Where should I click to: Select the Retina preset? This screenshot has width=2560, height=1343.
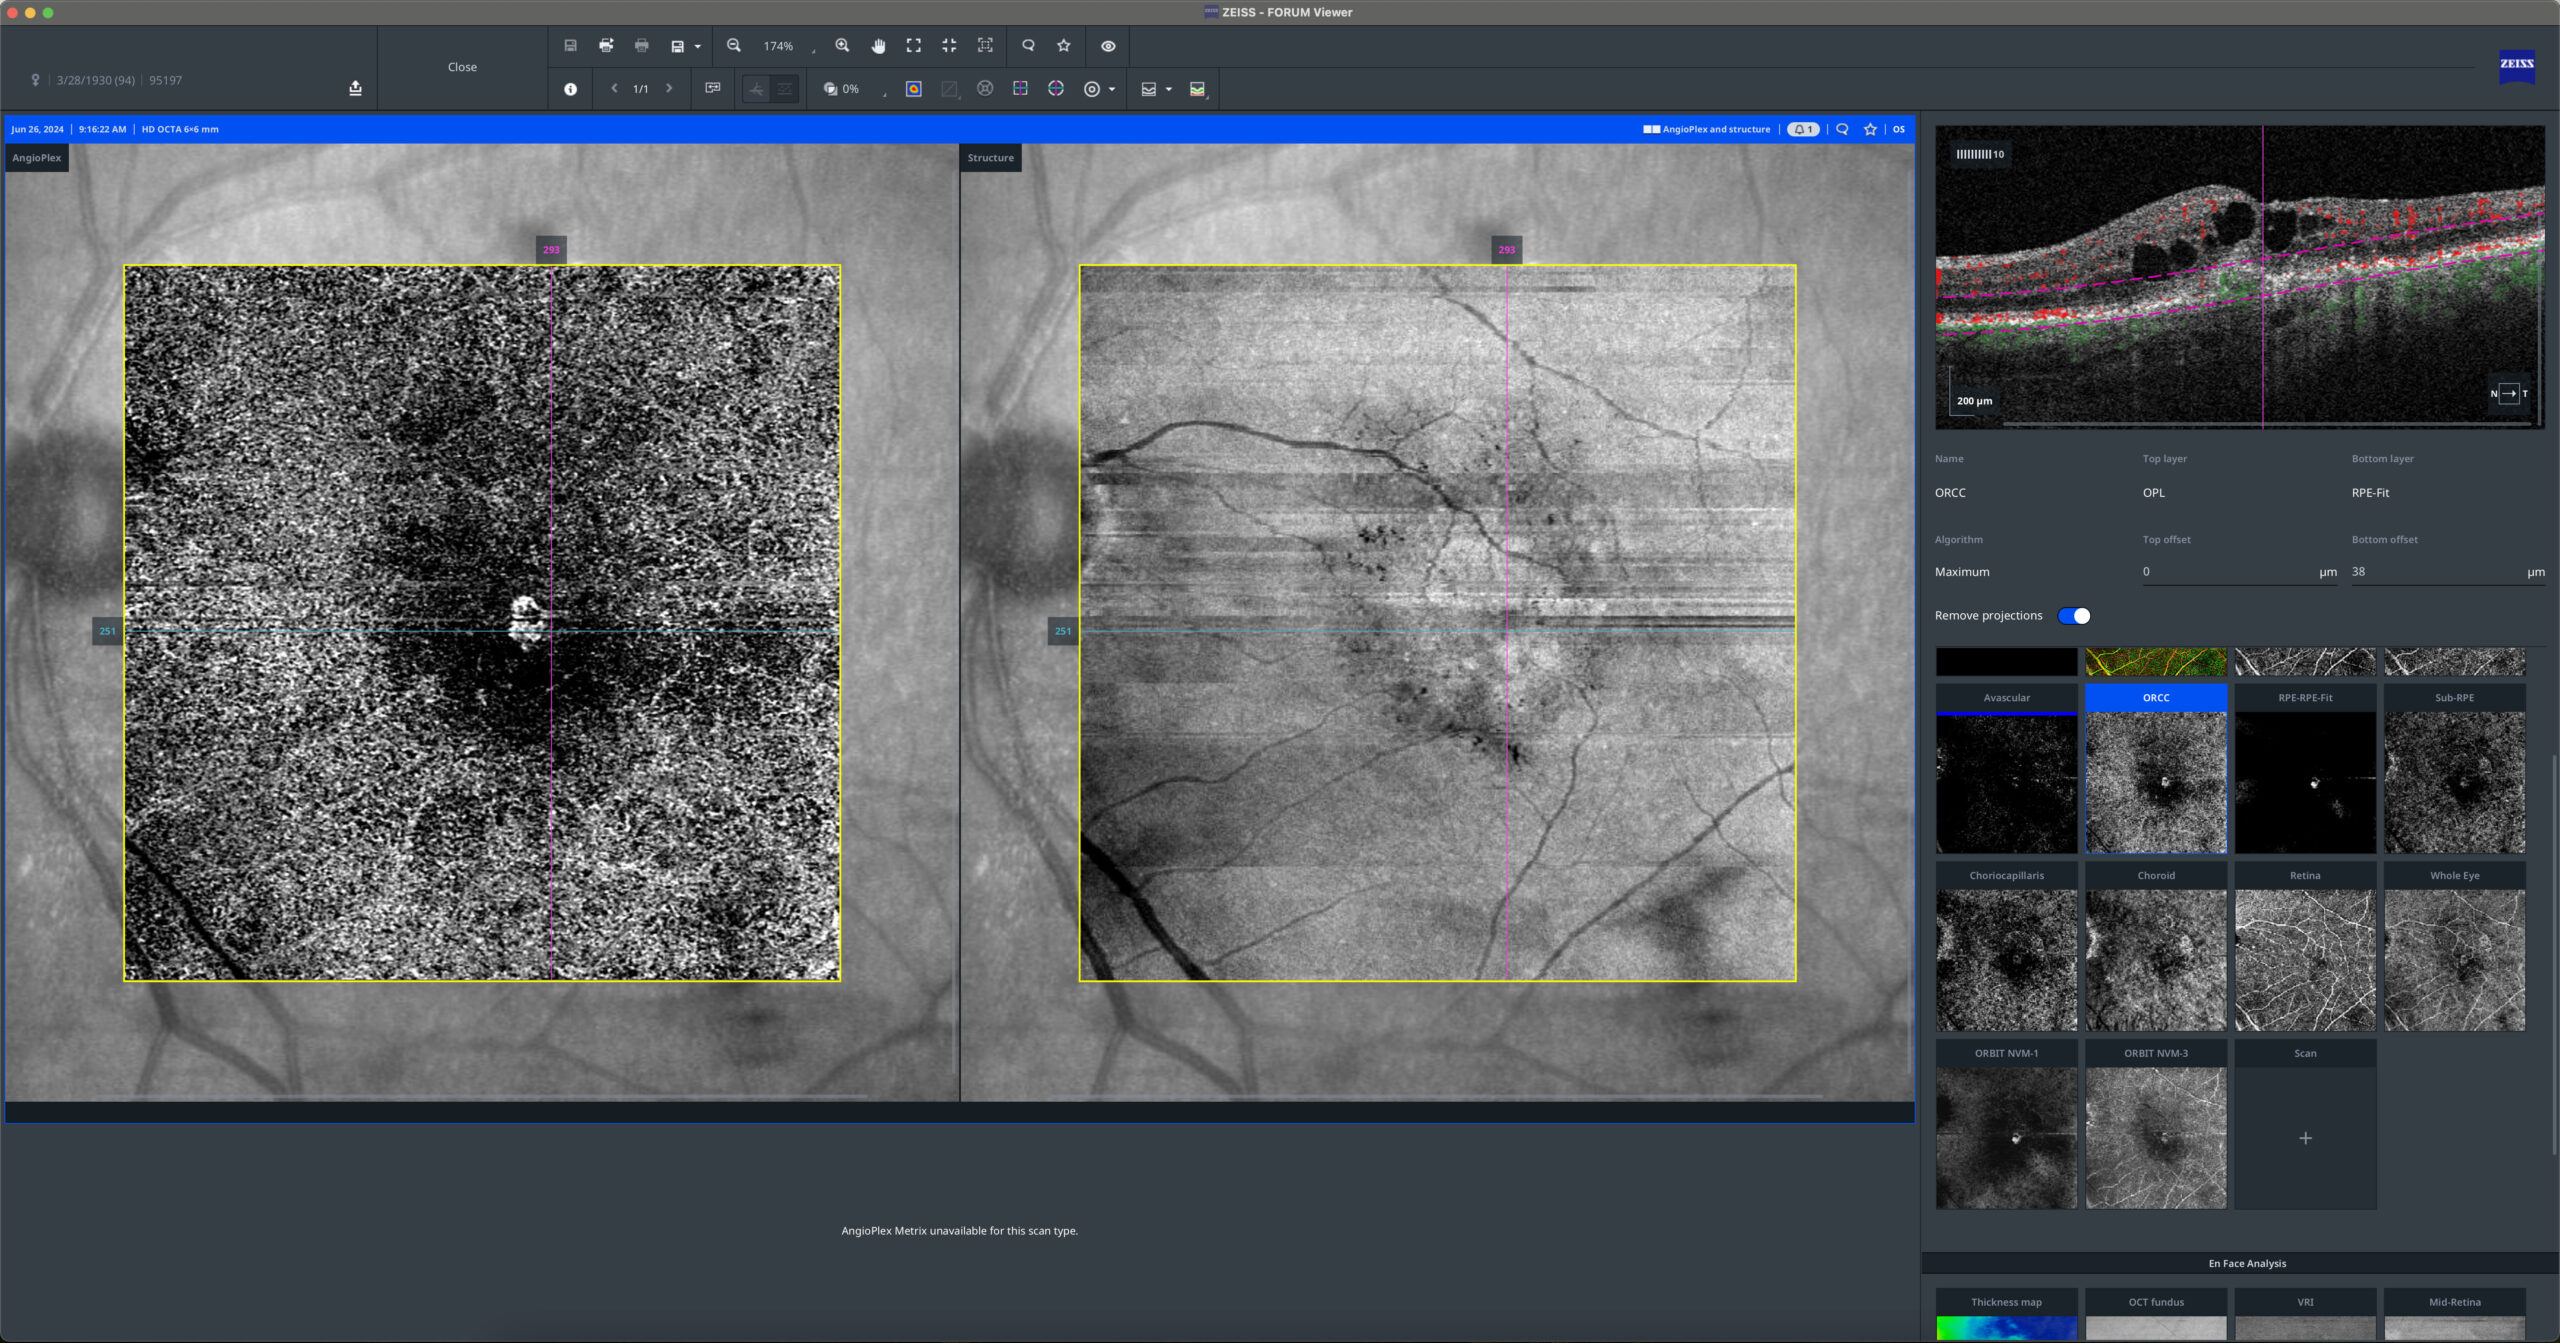(x=2305, y=947)
